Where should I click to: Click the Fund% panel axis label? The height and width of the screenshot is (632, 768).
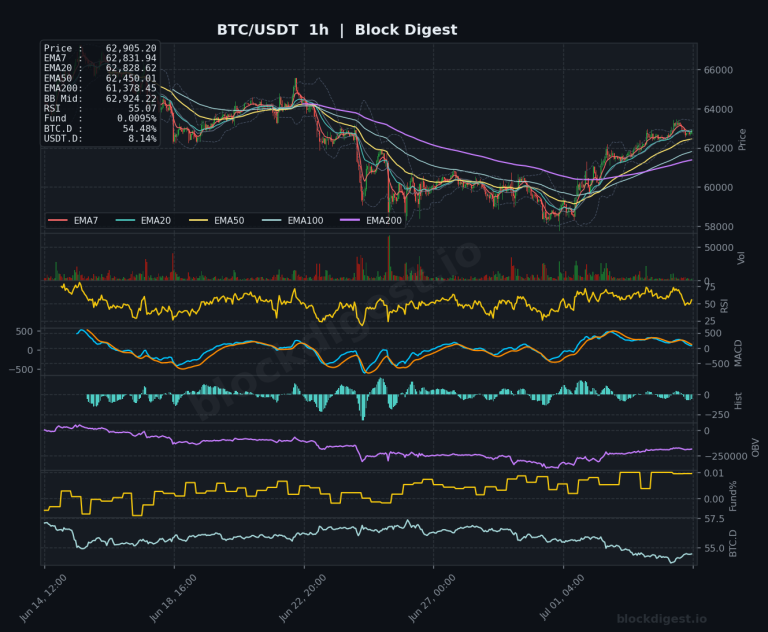(x=733, y=496)
